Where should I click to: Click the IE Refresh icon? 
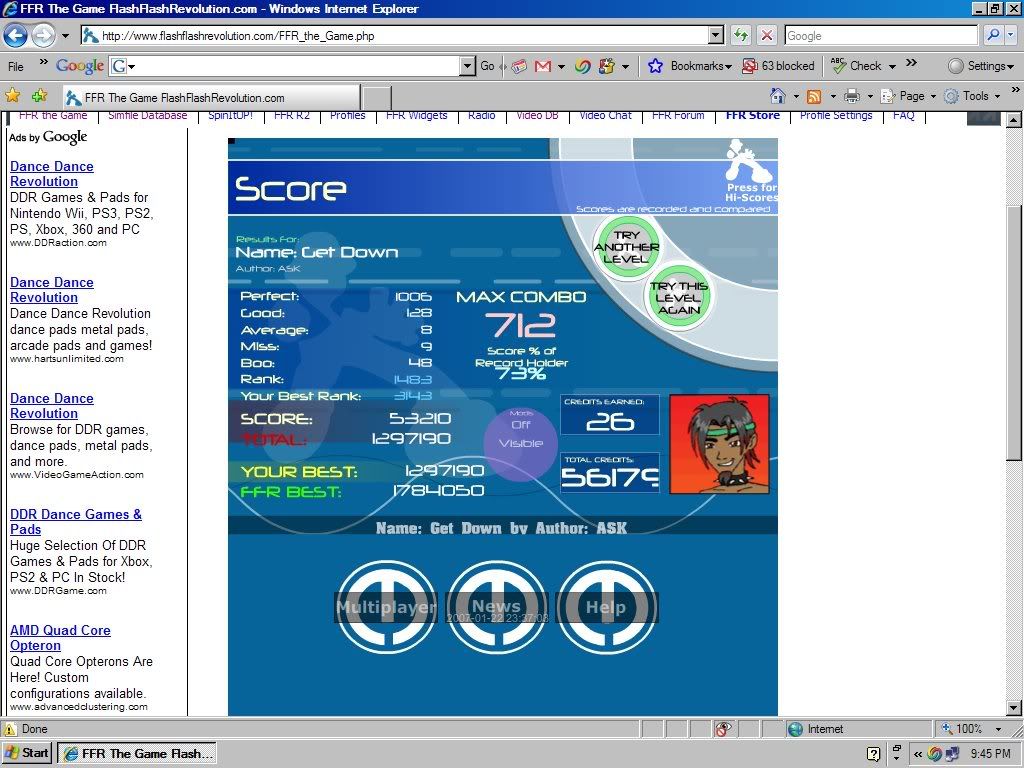click(741, 36)
